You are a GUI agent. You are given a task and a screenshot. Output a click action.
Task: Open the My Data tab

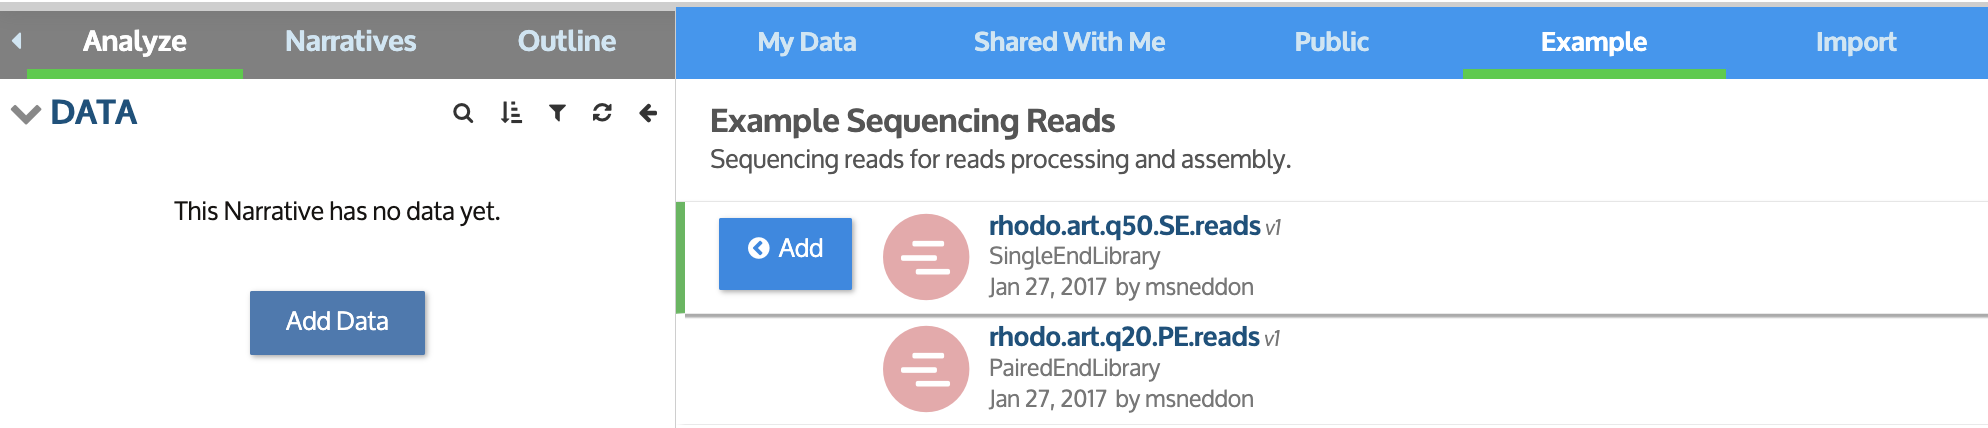807,43
